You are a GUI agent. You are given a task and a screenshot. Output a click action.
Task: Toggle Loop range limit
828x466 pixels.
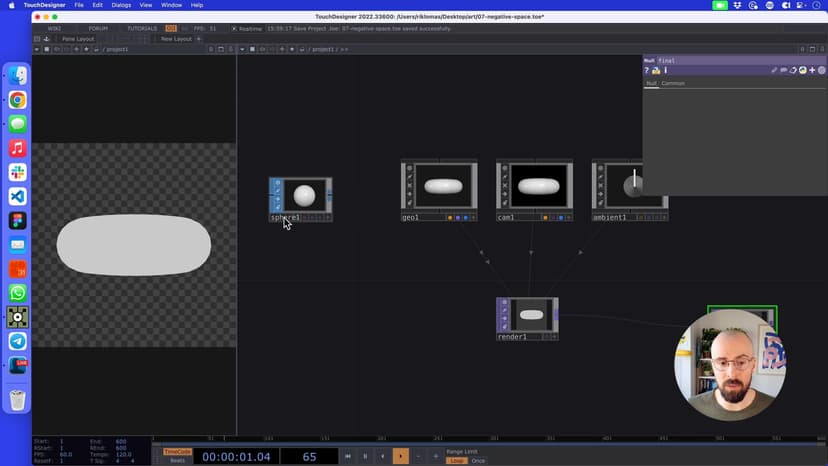[456, 460]
